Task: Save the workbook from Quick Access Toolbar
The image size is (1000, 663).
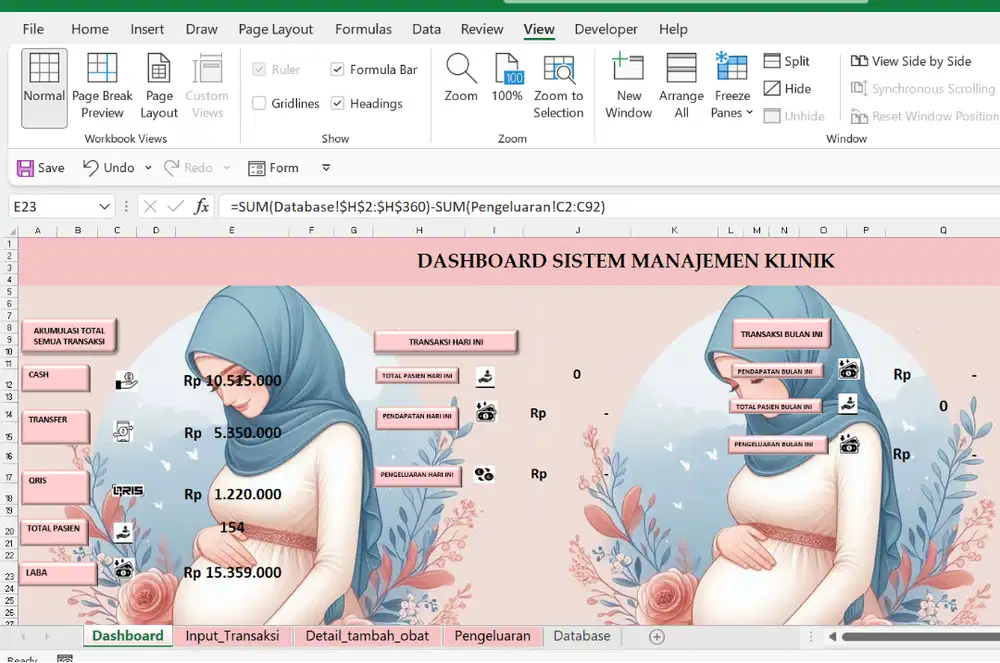Action: pos(40,167)
